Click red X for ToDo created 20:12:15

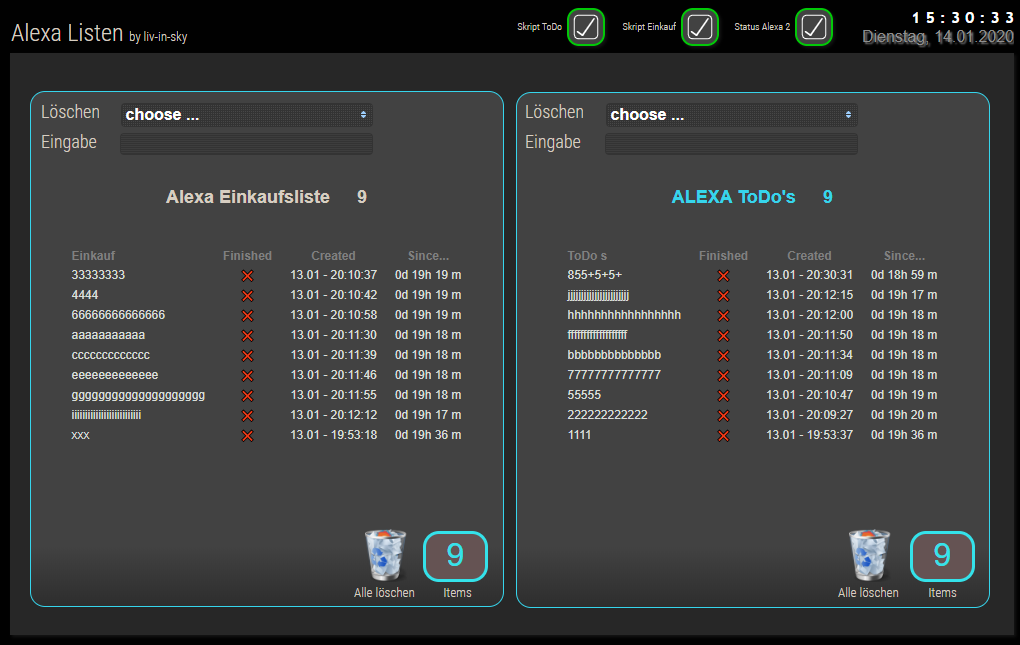click(x=723, y=296)
